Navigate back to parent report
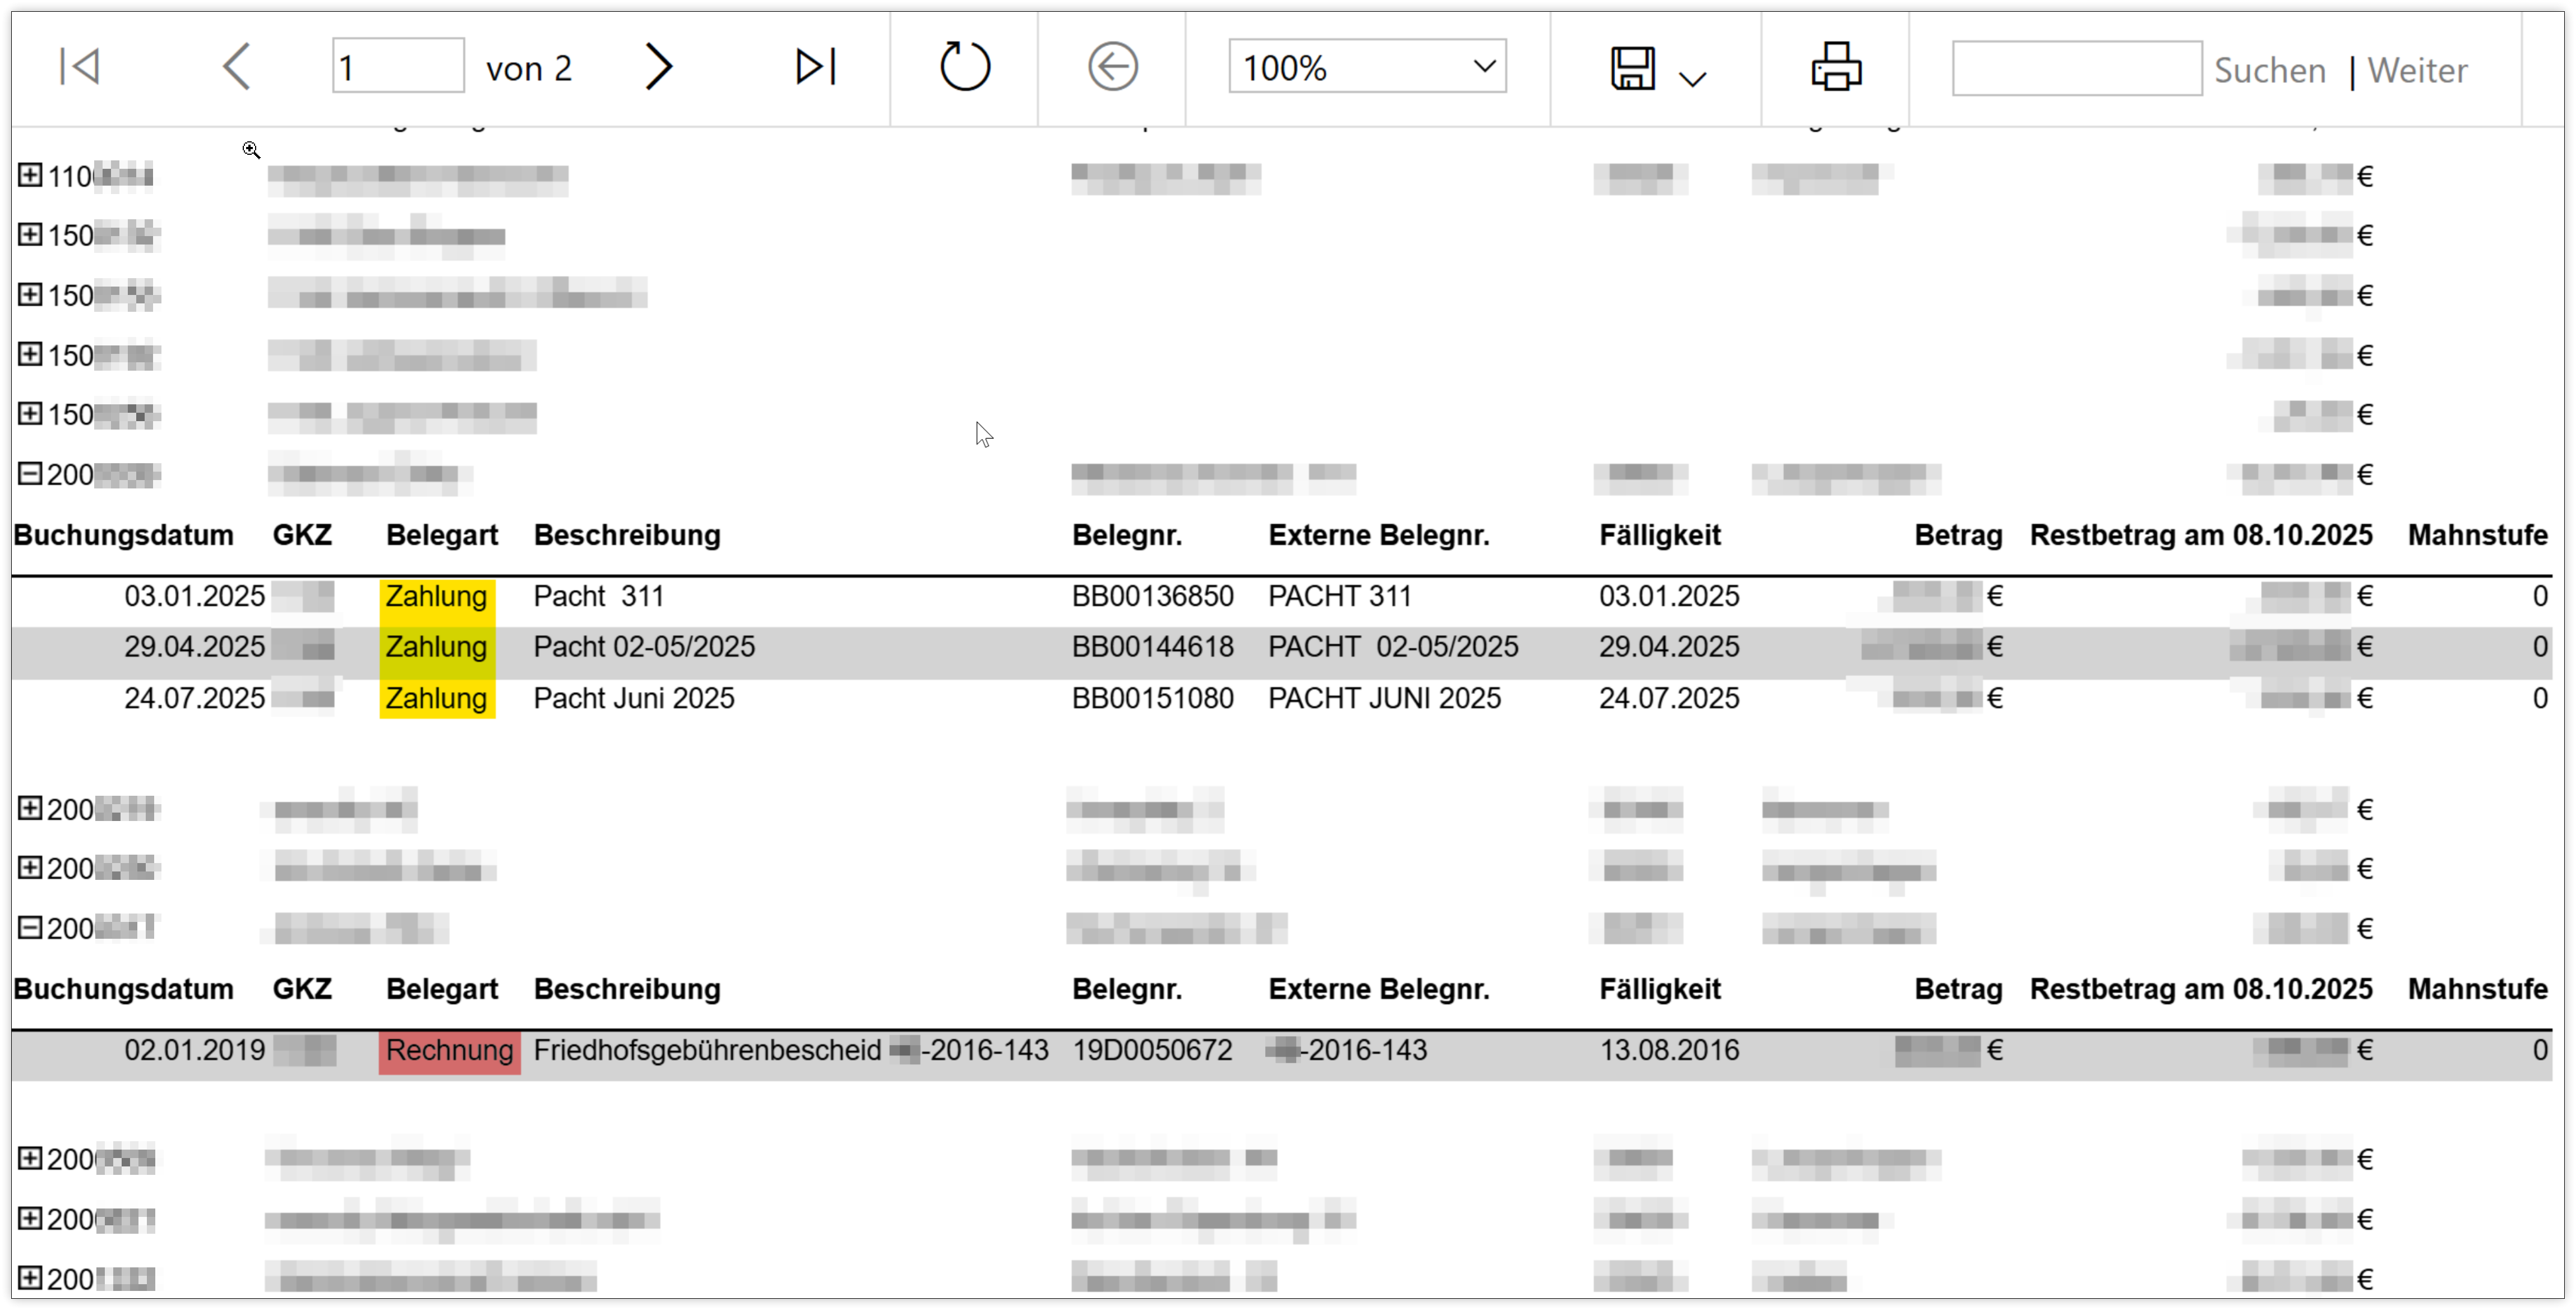 click(x=1112, y=67)
